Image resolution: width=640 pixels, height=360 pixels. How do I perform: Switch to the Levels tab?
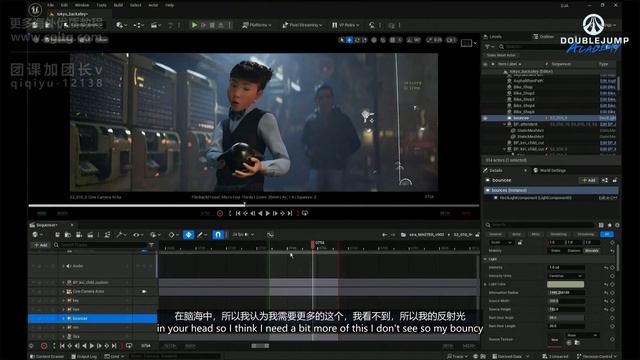(493, 37)
